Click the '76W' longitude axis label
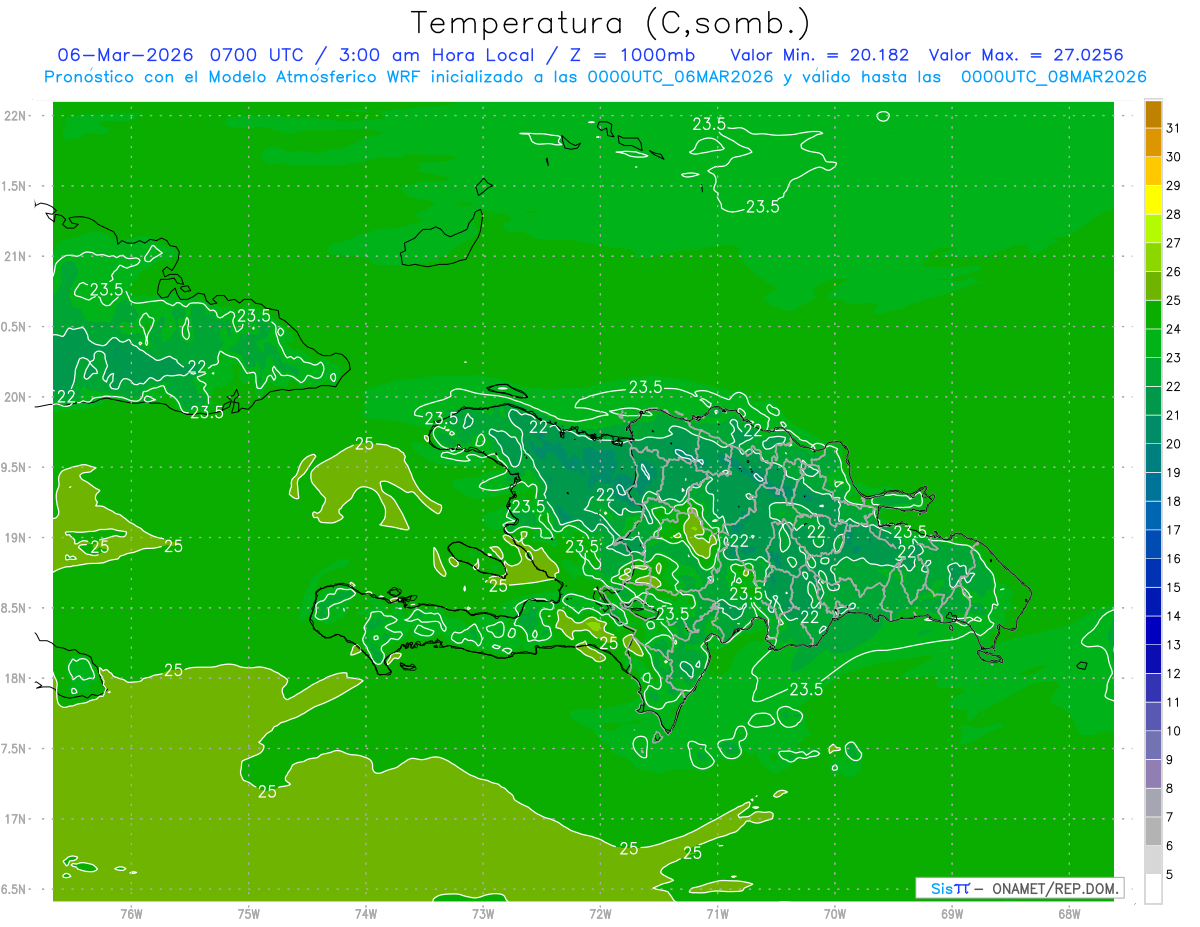This screenshot has width=1200, height=927. click(x=131, y=914)
